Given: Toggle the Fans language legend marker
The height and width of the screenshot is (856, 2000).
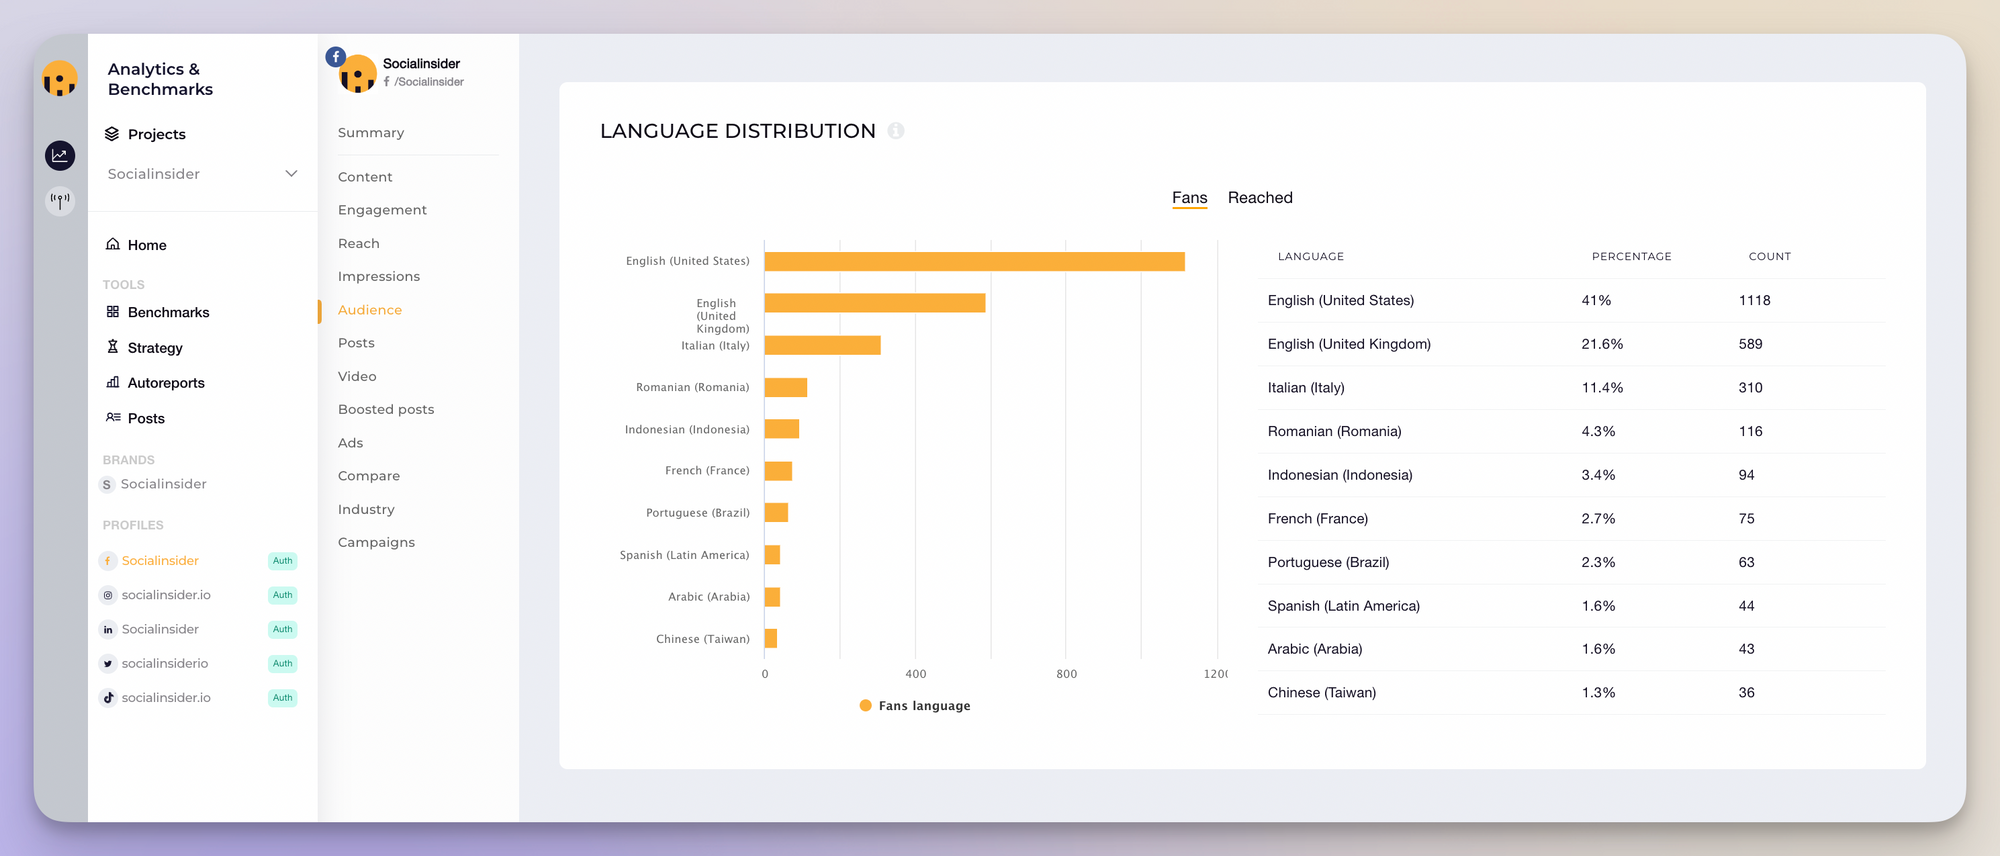Looking at the screenshot, I should 866,706.
